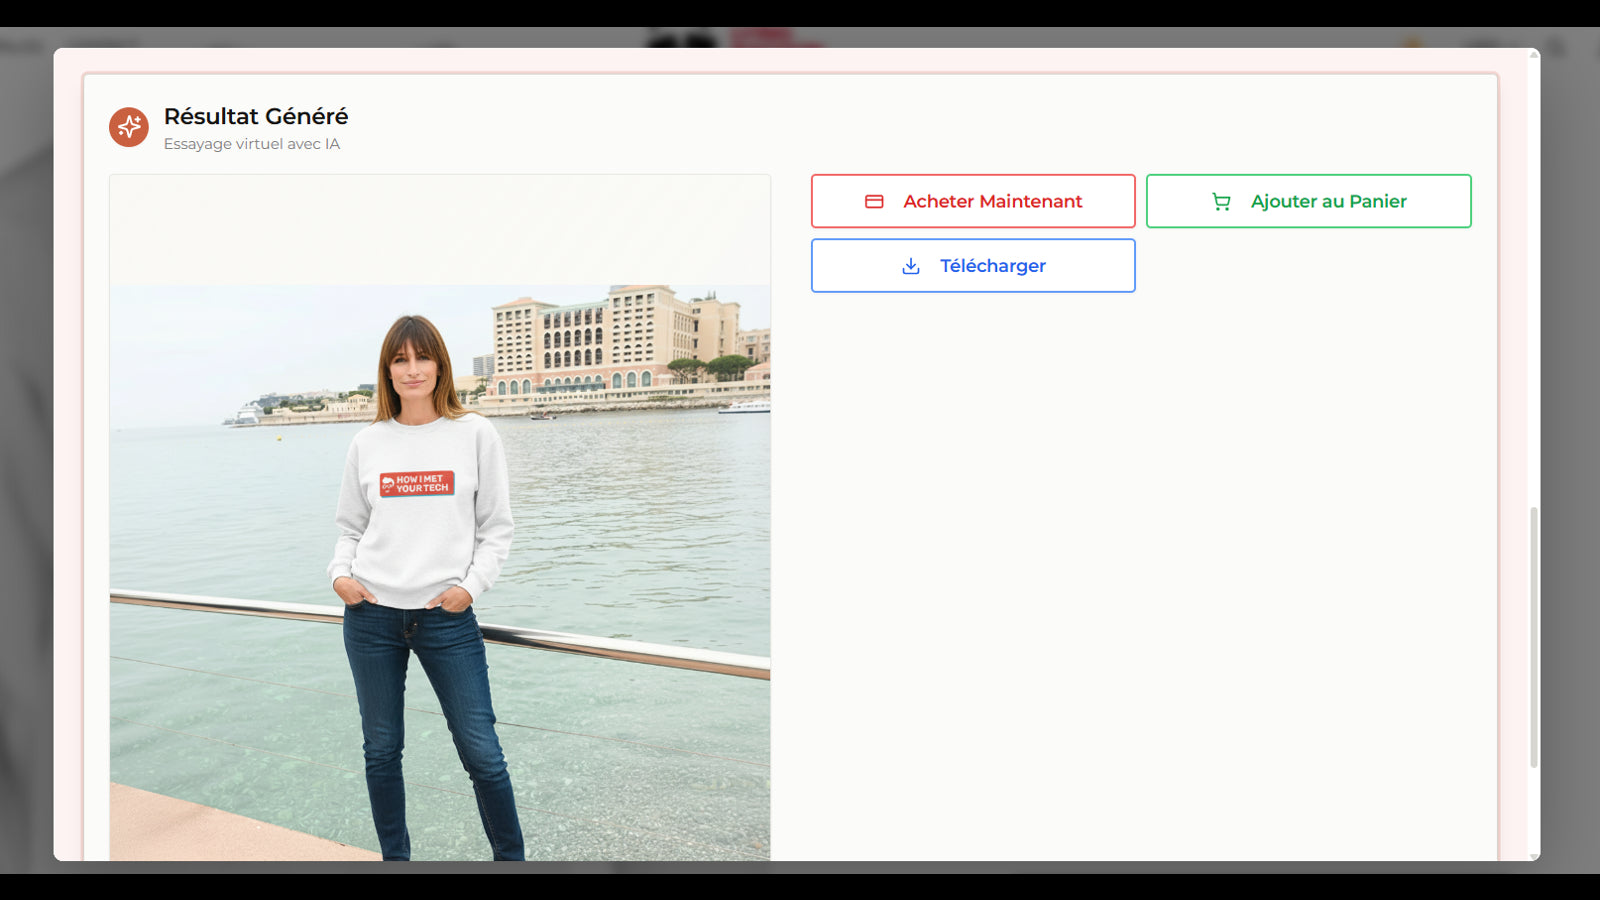Screen dimensions: 1600x900
Task: Download the result using "Télécharger"
Action: point(972,265)
